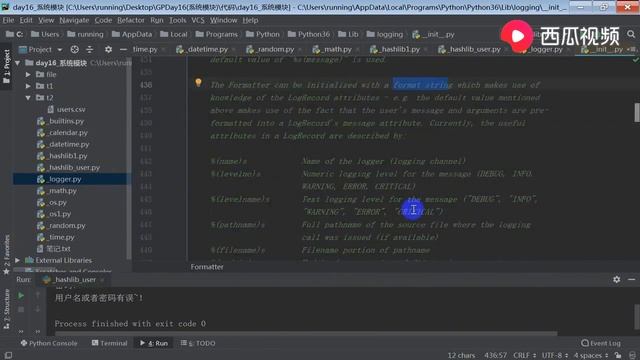The width and height of the screenshot is (640, 360).
Task: Hide the Project panel with minus icon
Action: (123, 49)
